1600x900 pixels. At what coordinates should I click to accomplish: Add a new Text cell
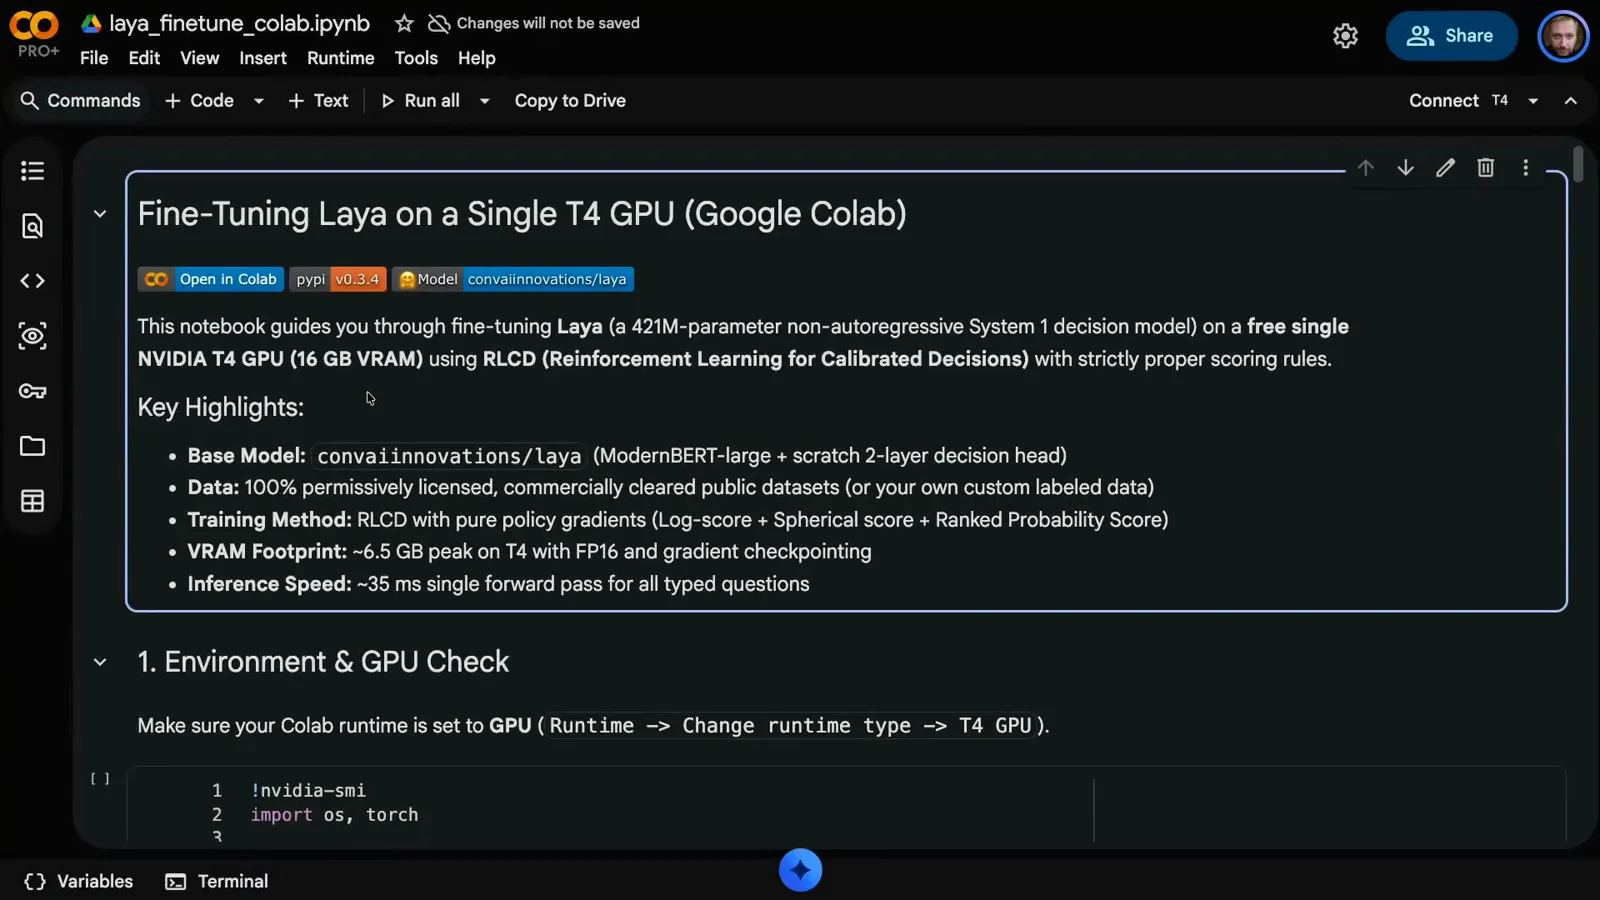tap(318, 101)
